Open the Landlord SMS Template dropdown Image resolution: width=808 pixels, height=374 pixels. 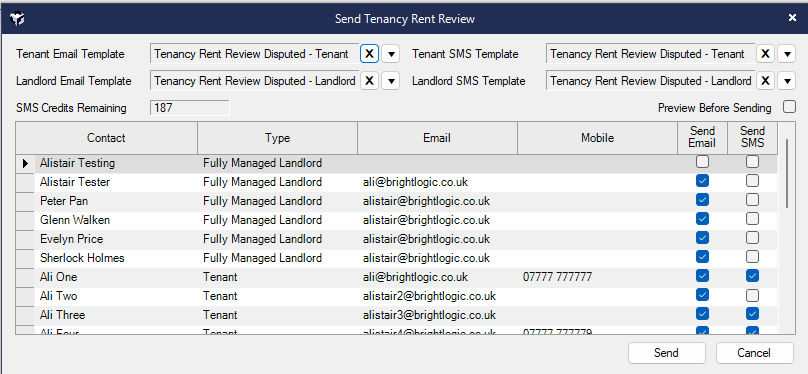pyautogui.click(x=786, y=81)
